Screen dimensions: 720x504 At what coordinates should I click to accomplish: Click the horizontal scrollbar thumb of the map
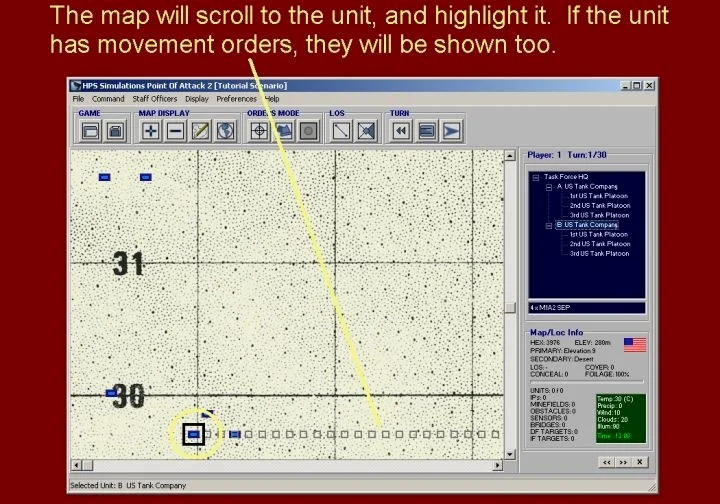pos(87,465)
